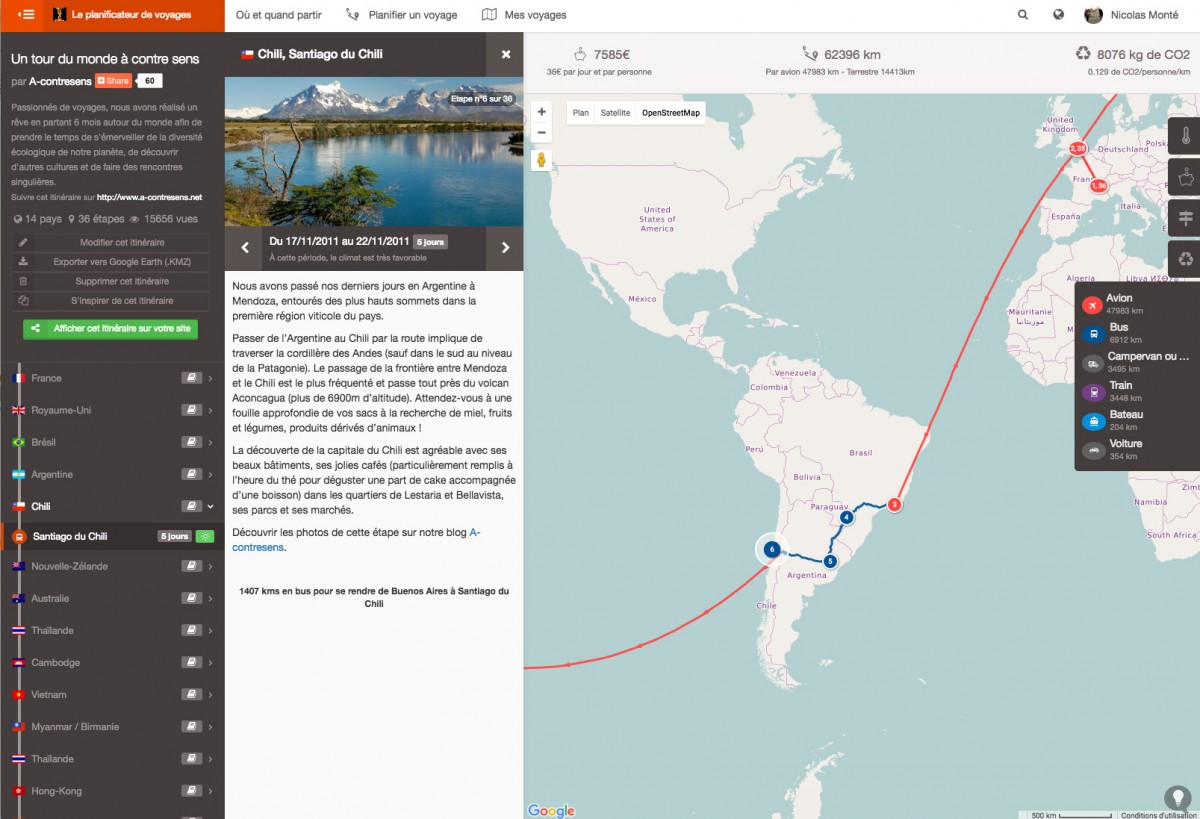1200x819 pixels.
Task: Open recycle CO2 panel on map
Action: [x=1185, y=259]
